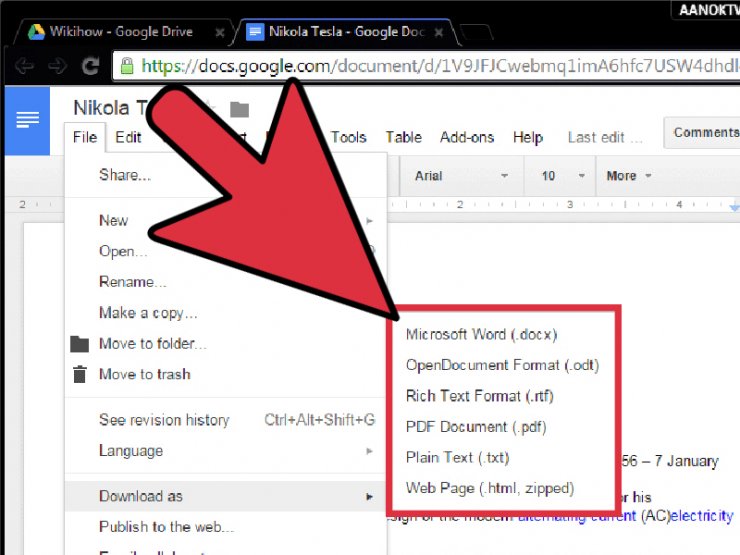Image resolution: width=740 pixels, height=555 pixels.
Task: Open the Arial font dropdown
Action: point(460,176)
